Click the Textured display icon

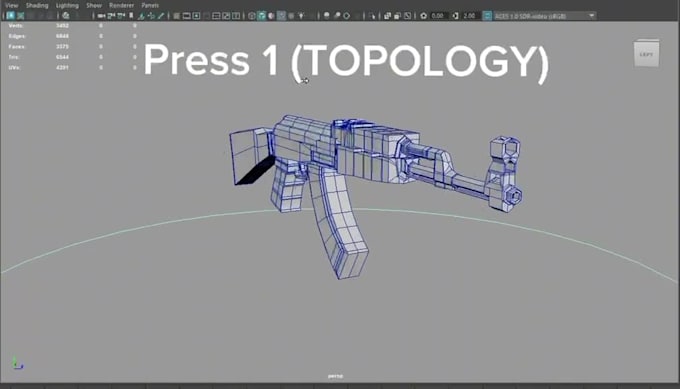[291, 16]
